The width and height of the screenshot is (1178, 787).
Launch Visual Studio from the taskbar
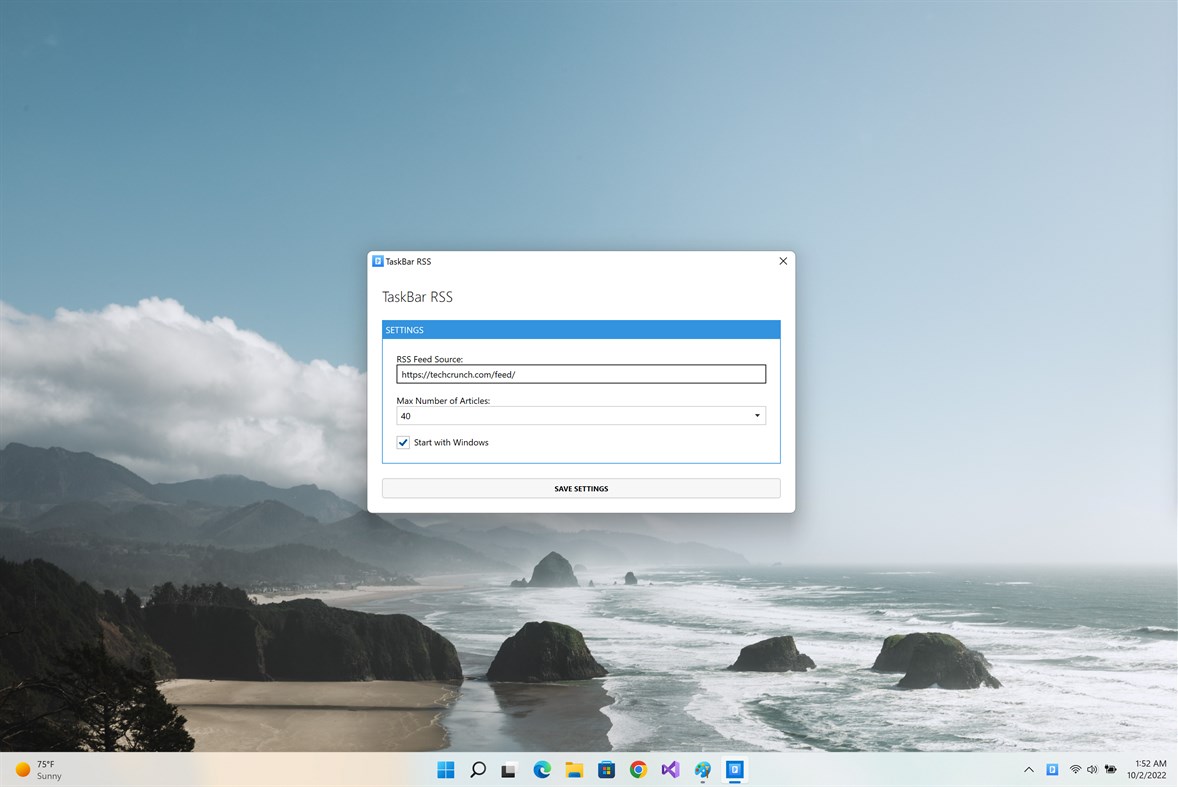670,770
